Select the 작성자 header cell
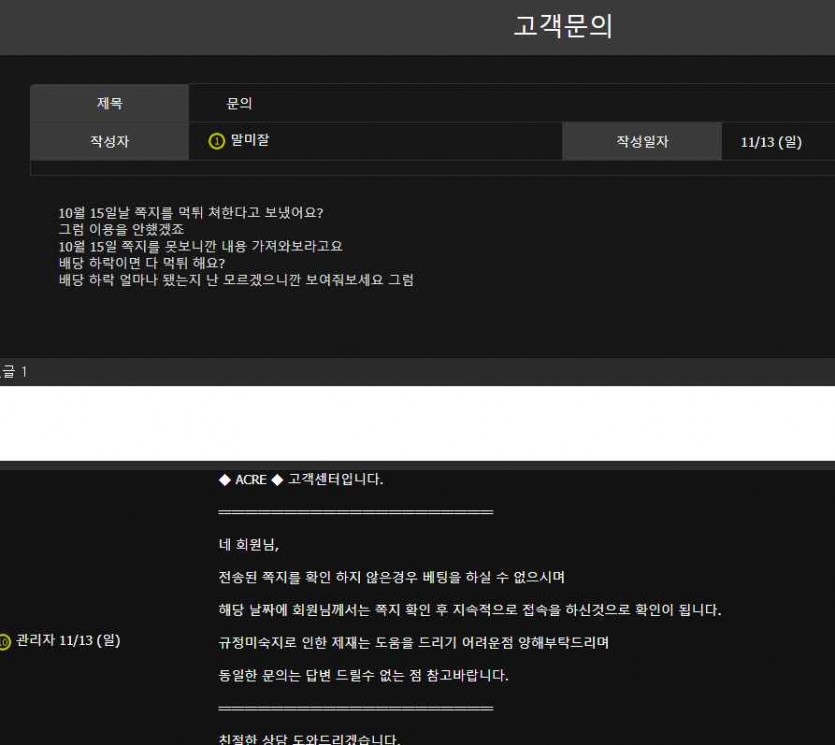This screenshot has height=745, width=835. point(109,142)
